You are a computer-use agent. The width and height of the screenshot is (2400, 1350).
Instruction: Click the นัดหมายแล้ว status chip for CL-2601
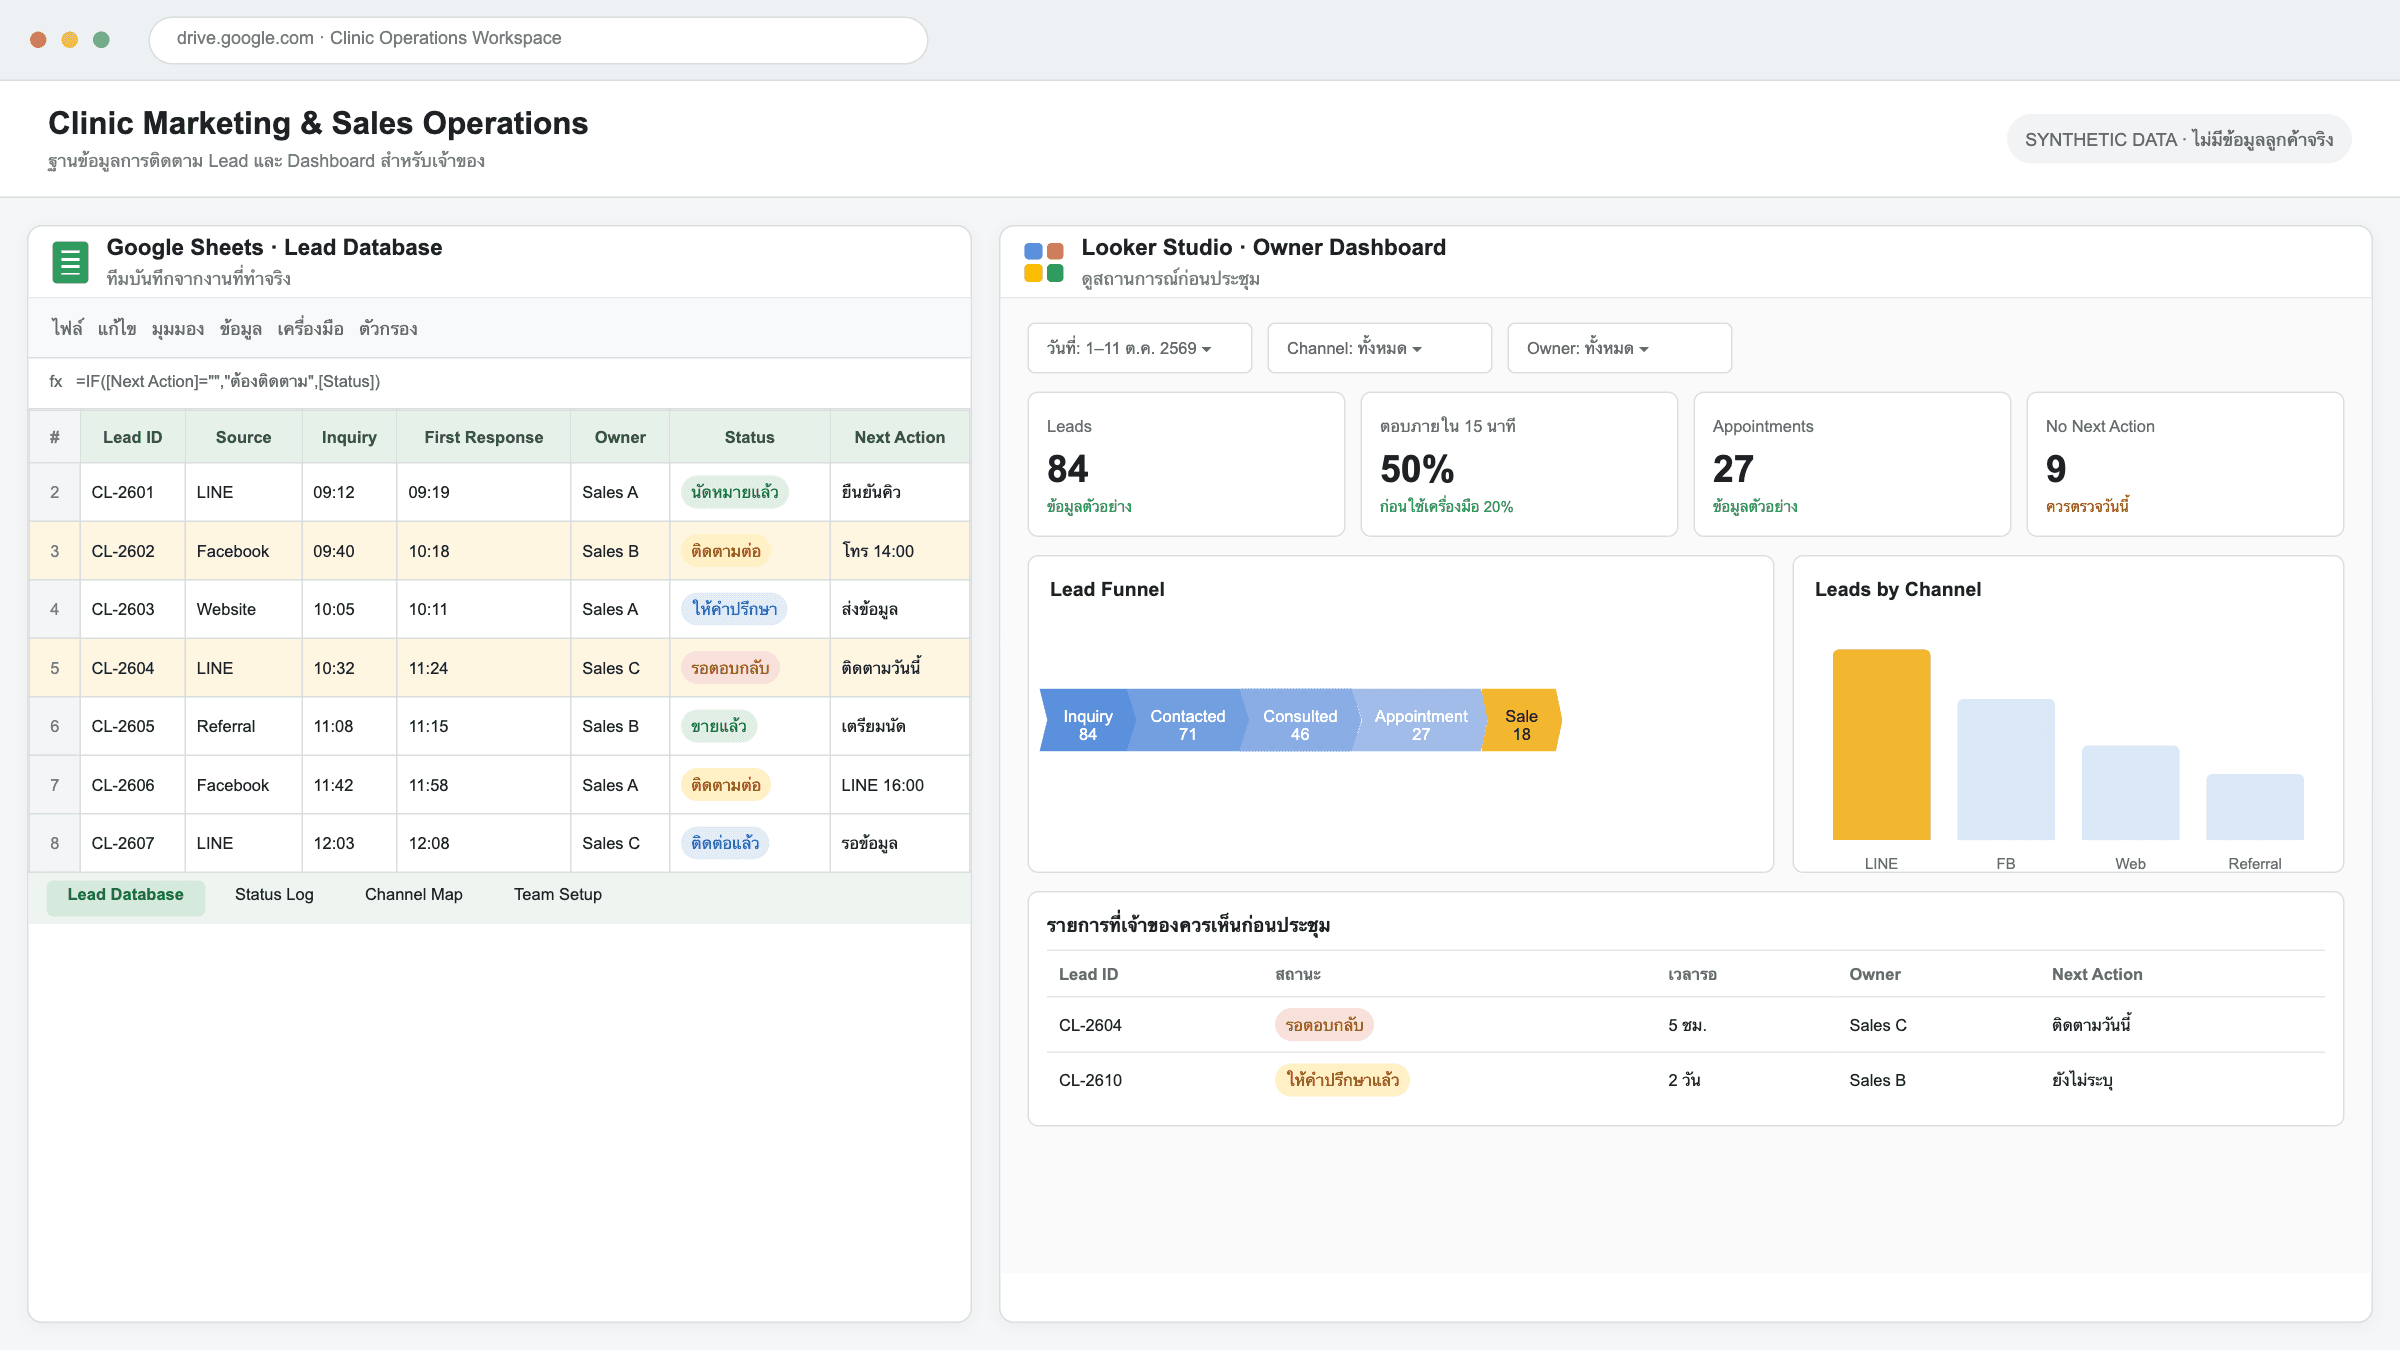coord(735,492)
